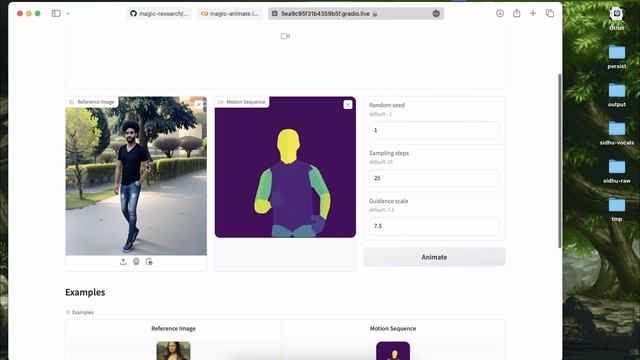Toggle the Safari sidebar icon

click(x=56, y=13)
